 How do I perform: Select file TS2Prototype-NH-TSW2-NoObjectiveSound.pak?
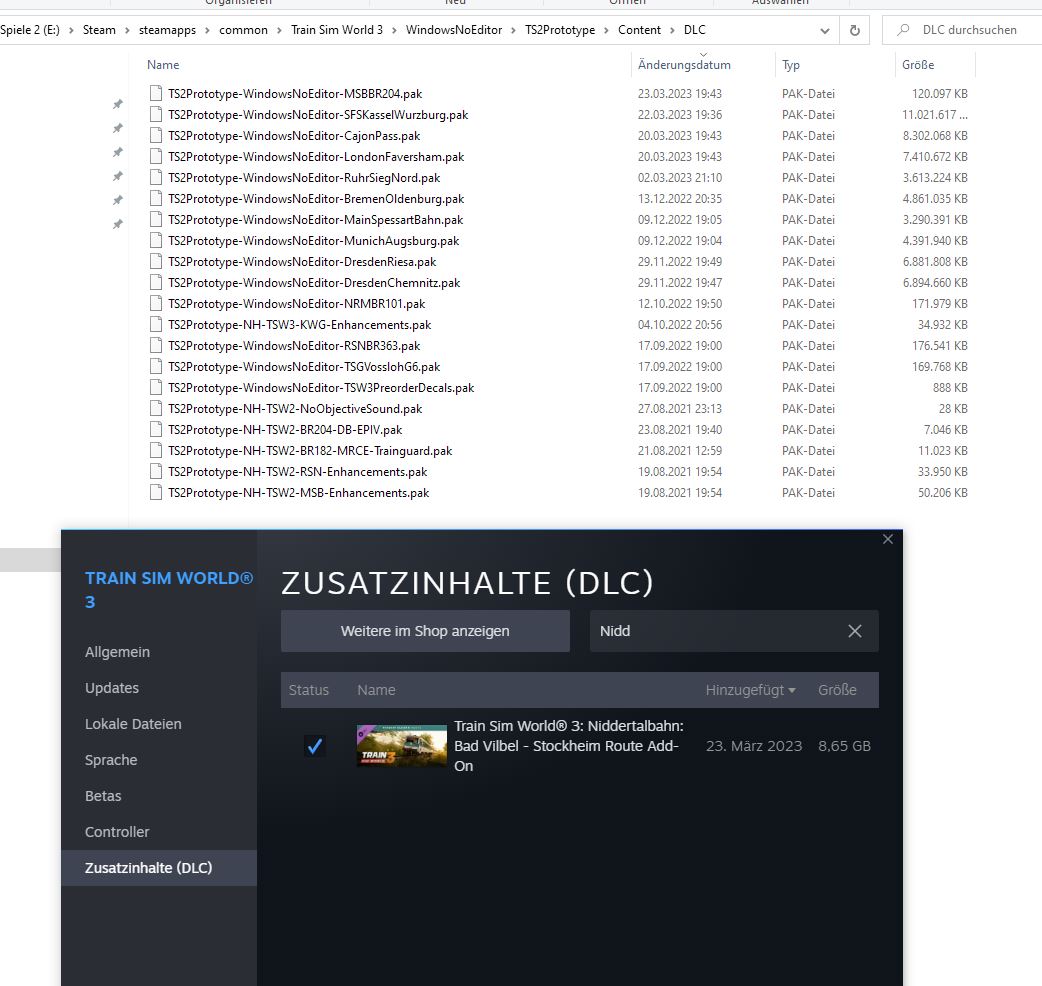(x=295, y=409)
